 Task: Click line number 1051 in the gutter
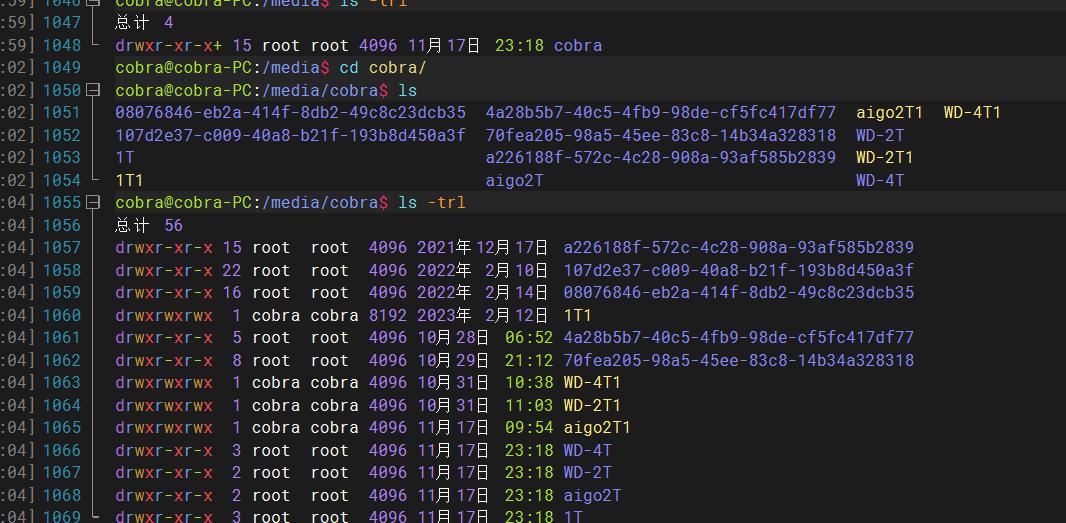62,113
